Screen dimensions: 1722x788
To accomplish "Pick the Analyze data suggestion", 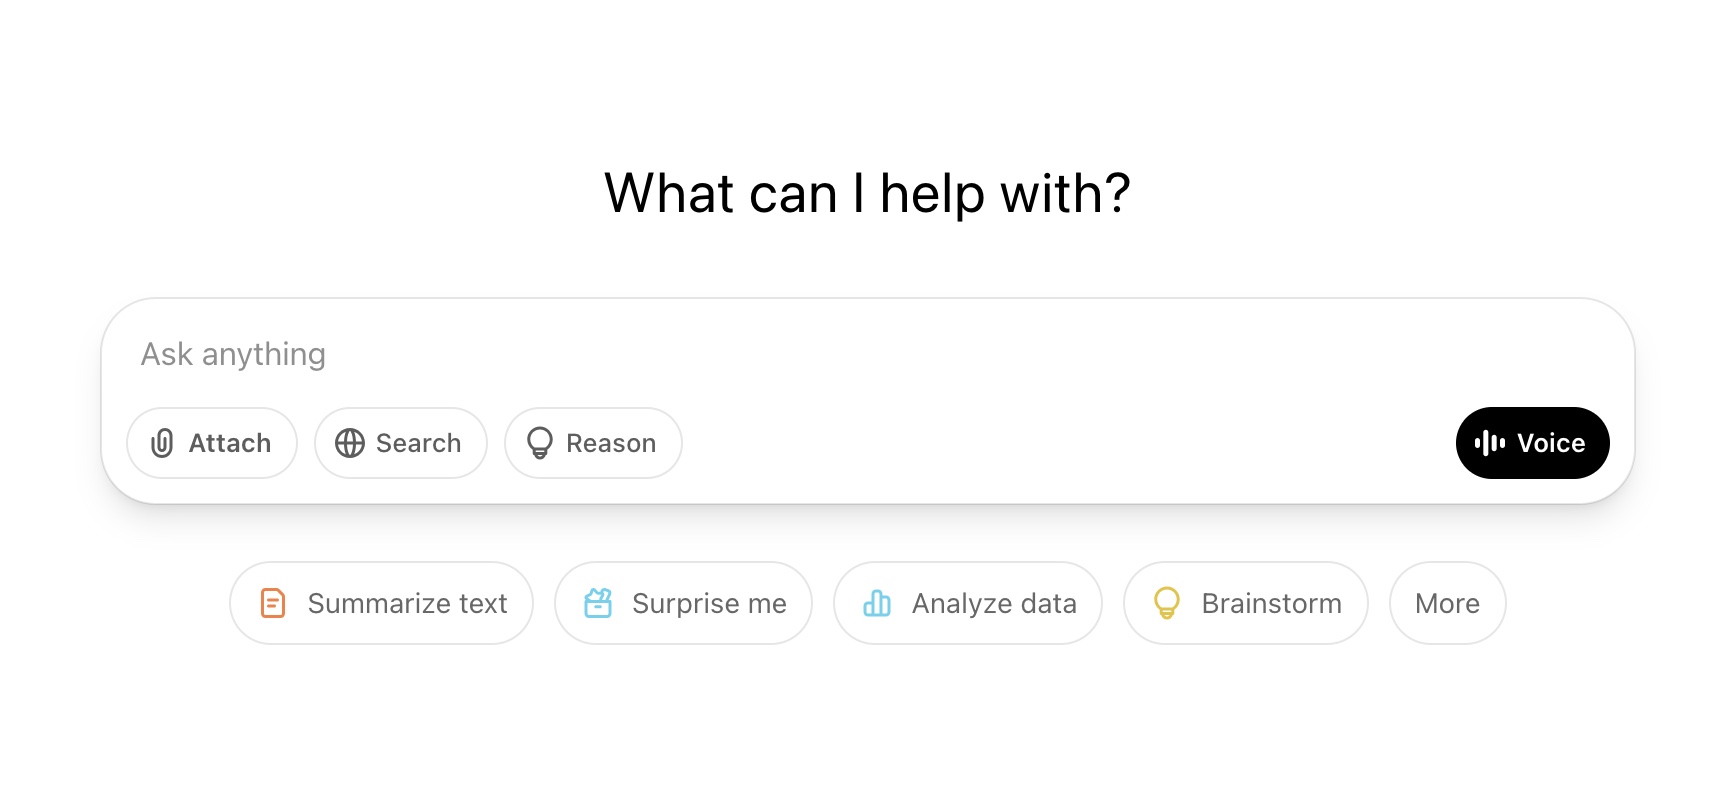I will coord(968,603).
